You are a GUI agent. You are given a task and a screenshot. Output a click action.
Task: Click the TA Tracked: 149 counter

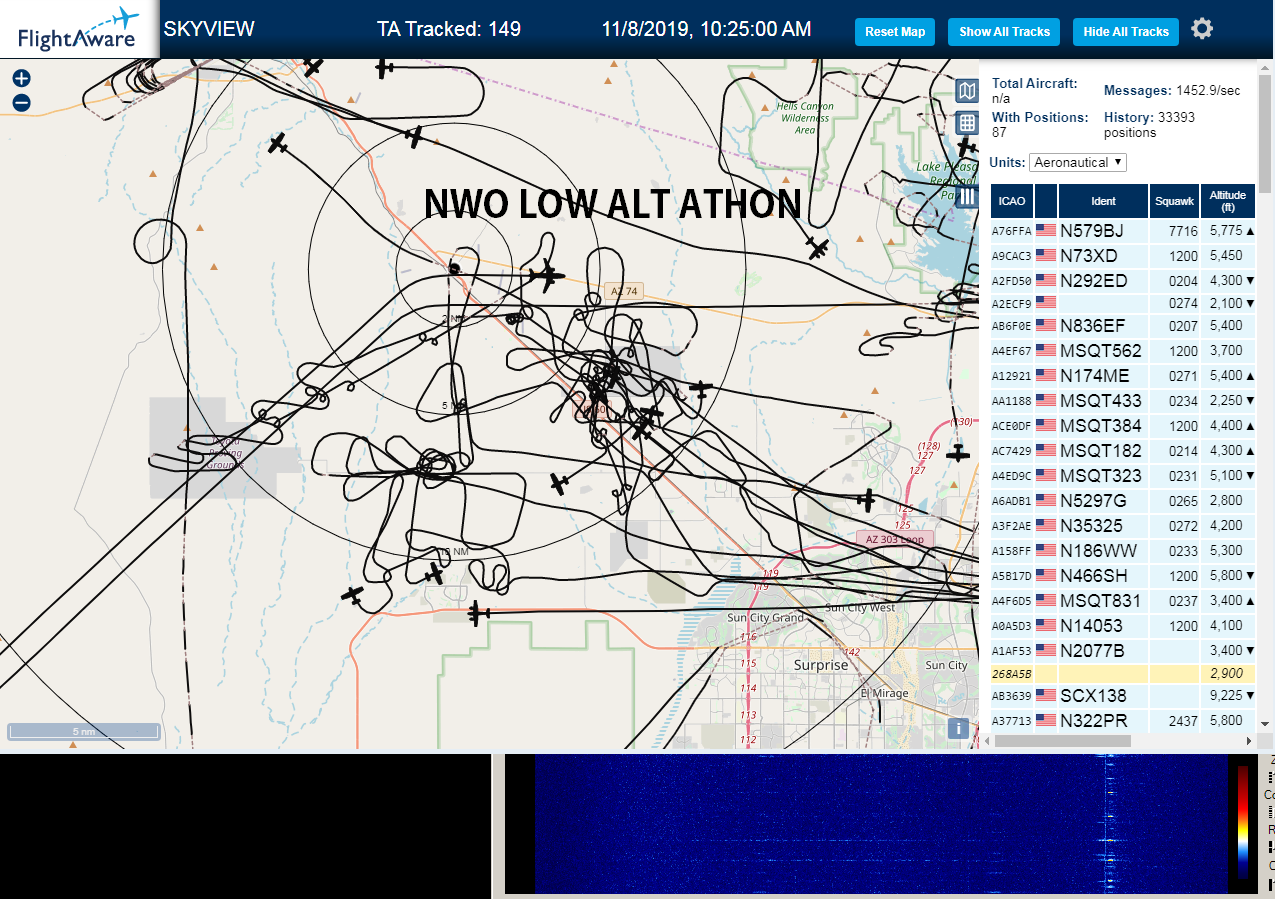pos(449,29)
